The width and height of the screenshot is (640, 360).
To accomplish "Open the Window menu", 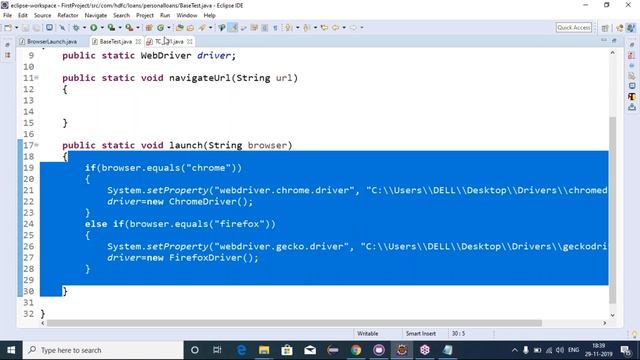I will pyautogui.click(x=187, y=15).
